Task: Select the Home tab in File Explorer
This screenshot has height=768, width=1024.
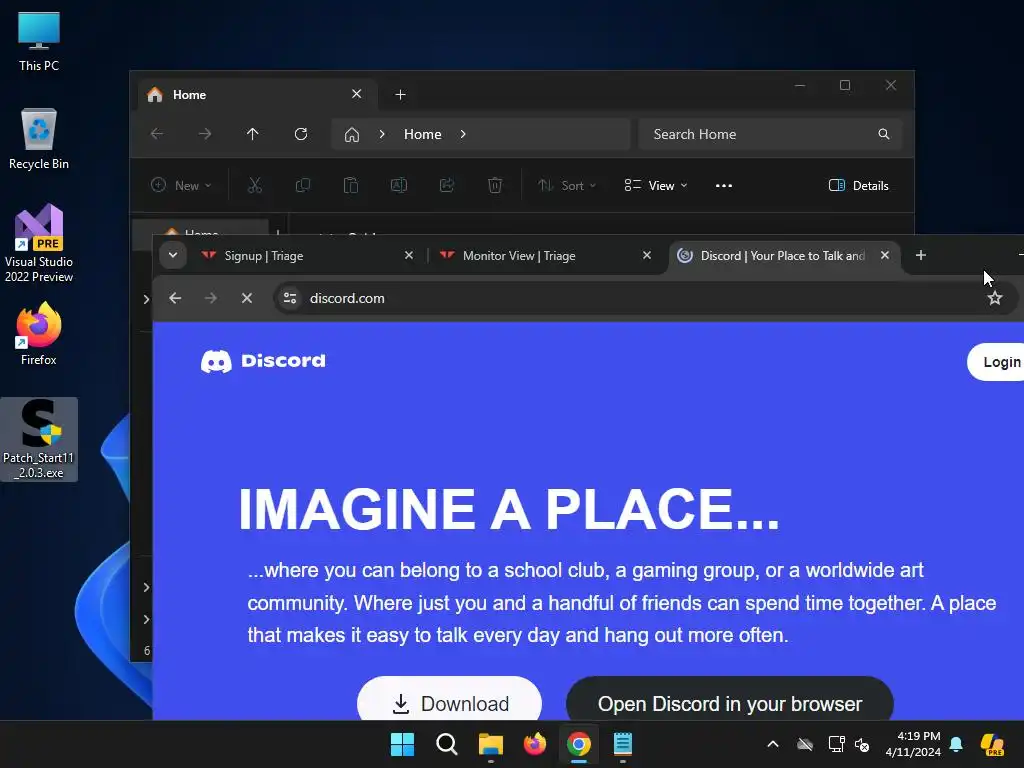Action: point(256,95)
